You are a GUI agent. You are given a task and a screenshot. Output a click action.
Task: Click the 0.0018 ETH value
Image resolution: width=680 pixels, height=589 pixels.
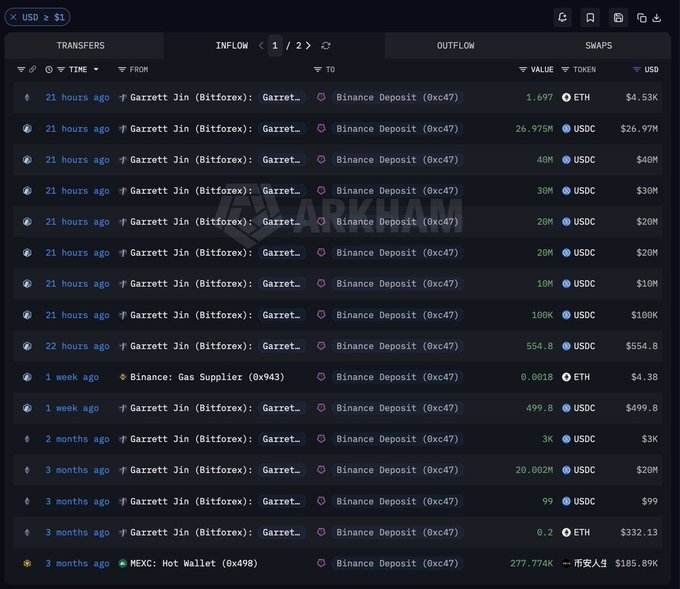(x=537, y=377)
